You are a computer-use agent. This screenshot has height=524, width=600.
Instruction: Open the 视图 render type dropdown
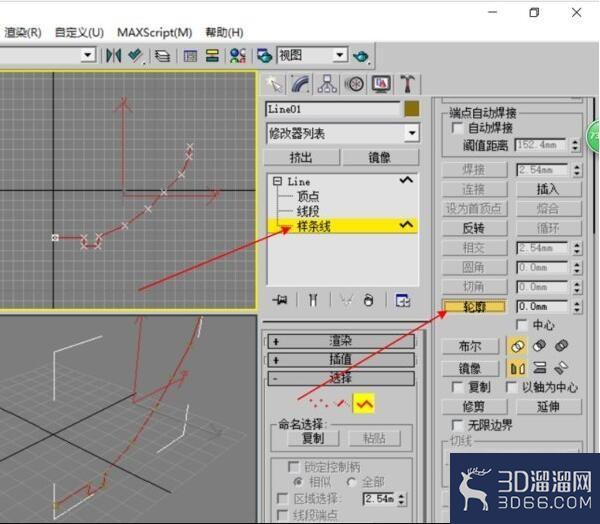(340, 56)
